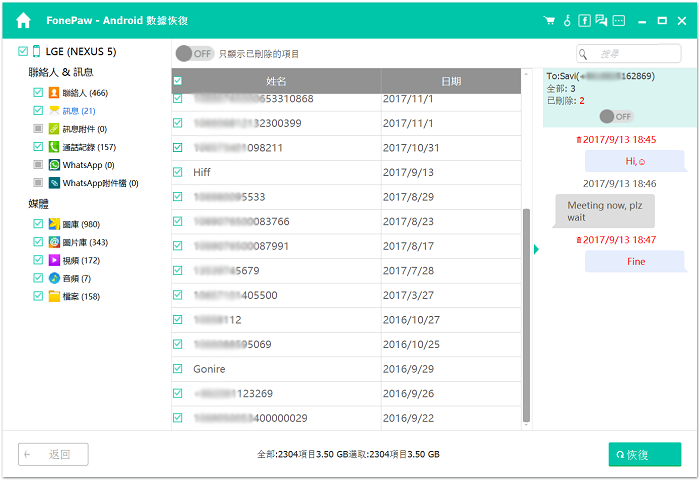Open the Files (158) category
Image resolution: width=700 pixels, height=480 pixels.
(x=81, y=296)
